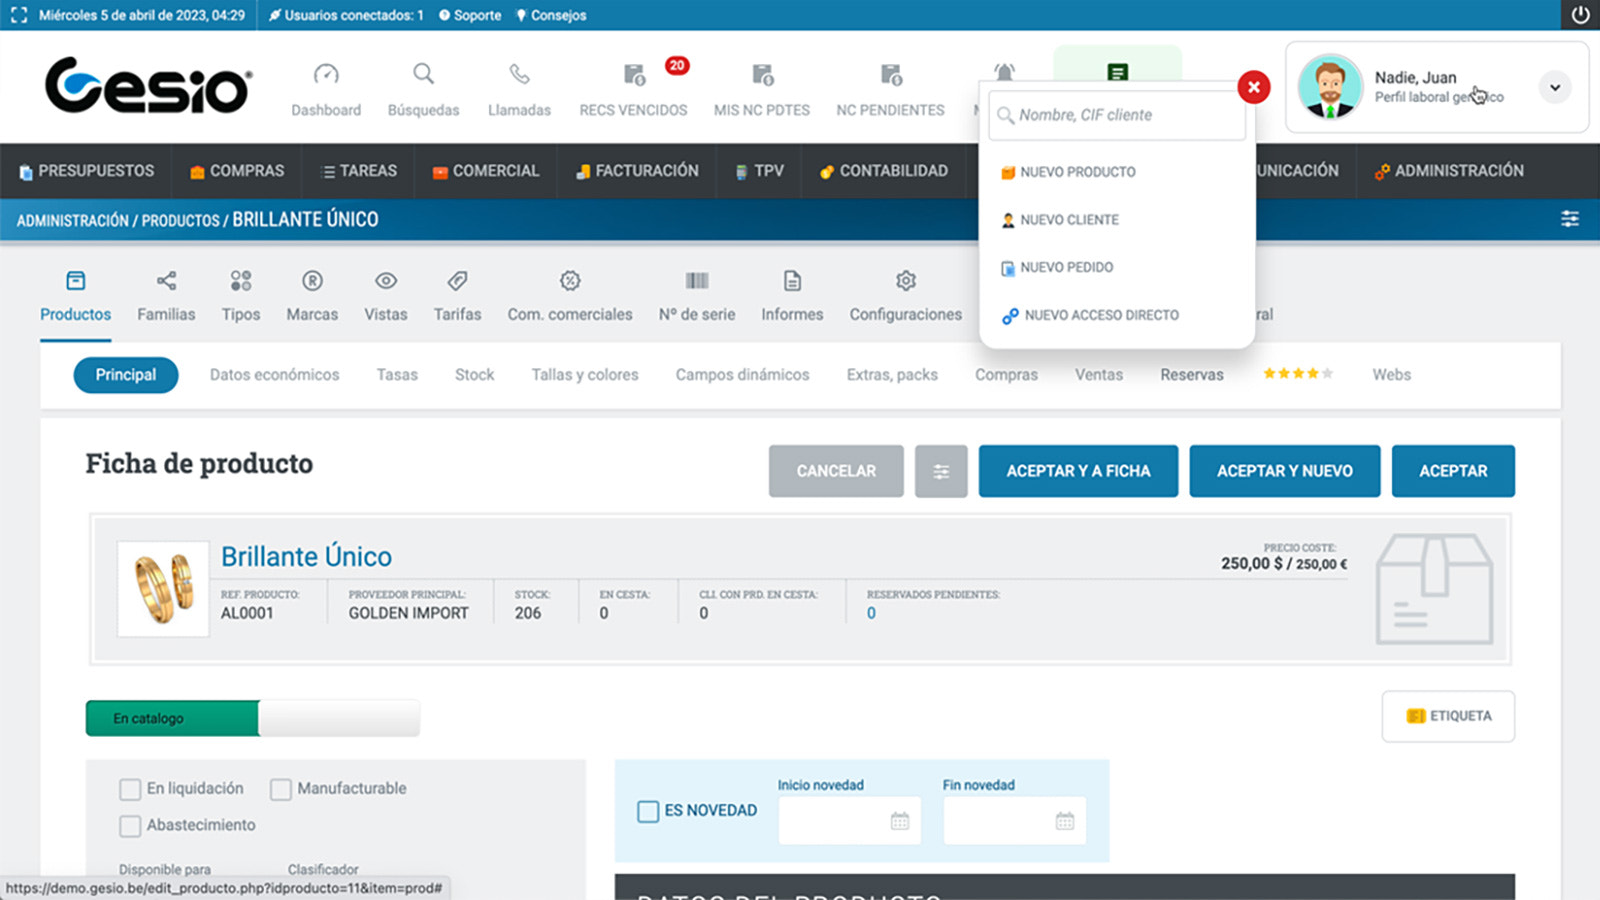Click Consejos link in top bar
The width and height of the screenshot is (1600, 900).
pyautogui.click(x=551, y=15)
